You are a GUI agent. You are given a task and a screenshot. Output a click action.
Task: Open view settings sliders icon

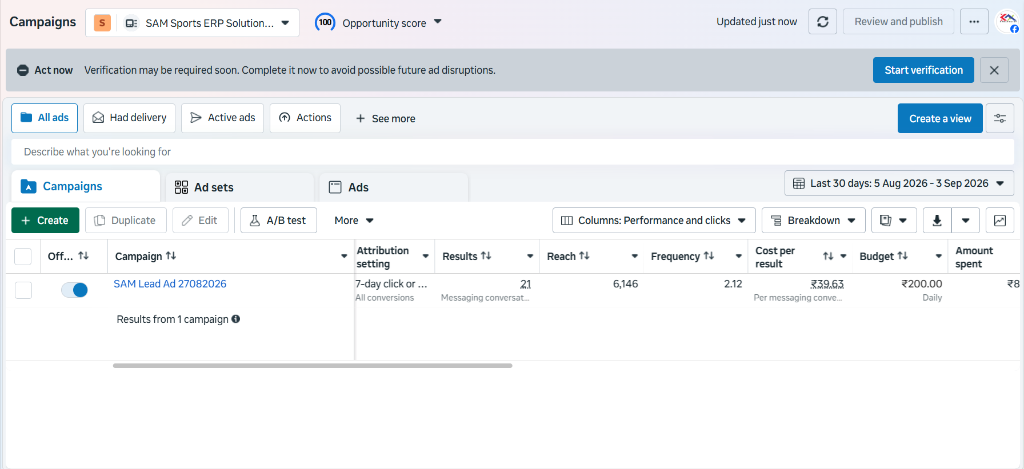point(1000,118)
